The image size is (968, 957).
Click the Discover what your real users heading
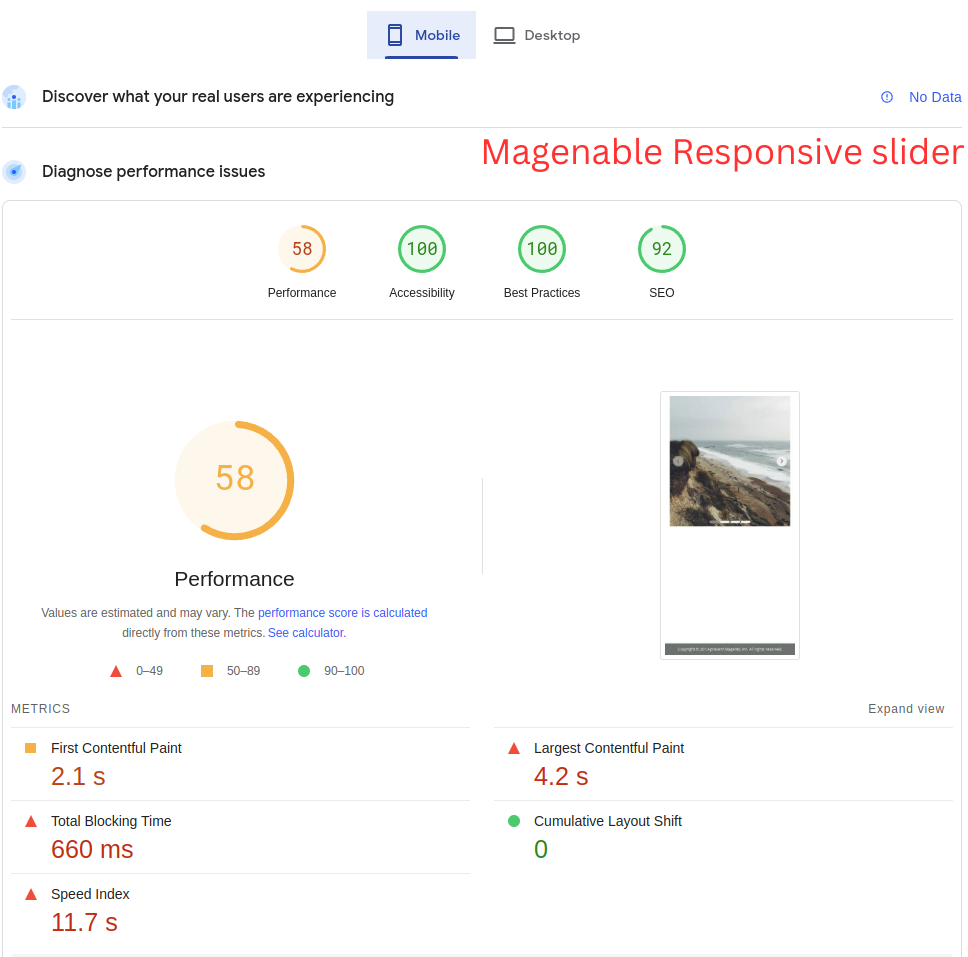tap(218, 97)
